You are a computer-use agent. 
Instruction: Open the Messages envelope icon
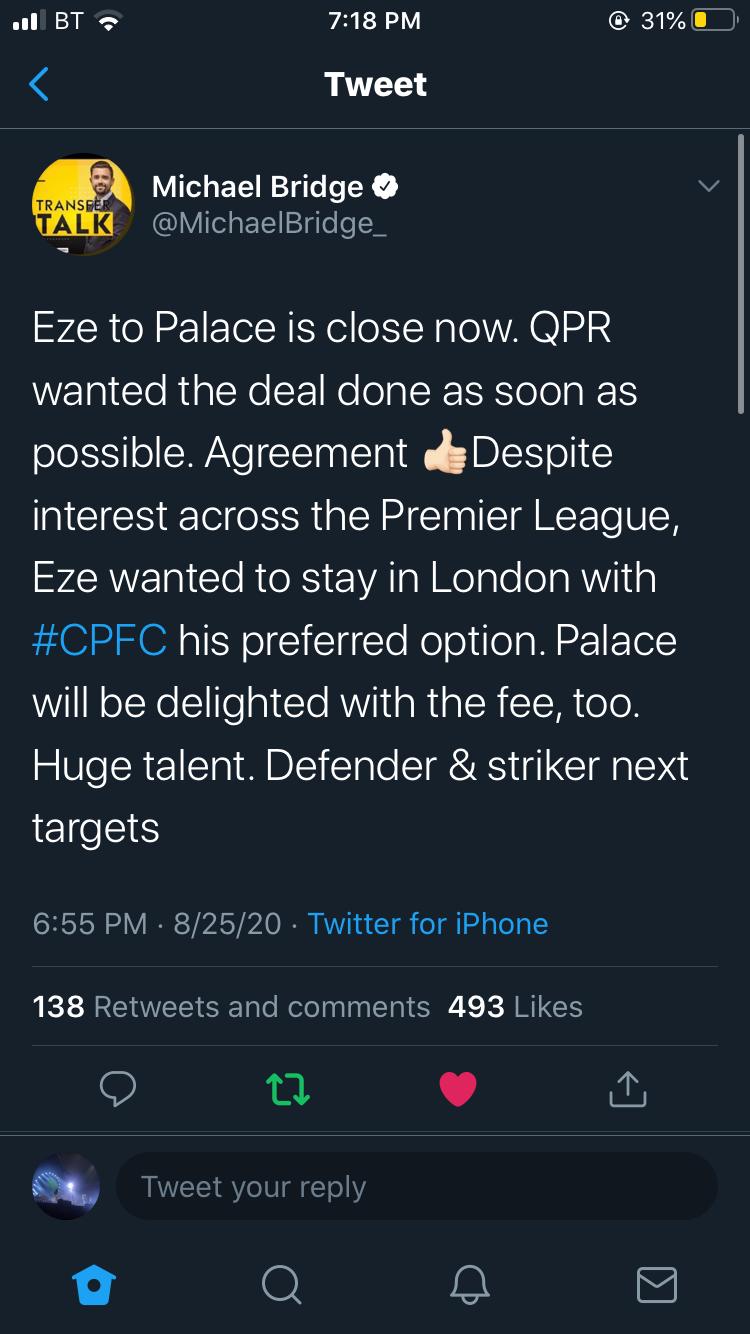(657, 1284)
